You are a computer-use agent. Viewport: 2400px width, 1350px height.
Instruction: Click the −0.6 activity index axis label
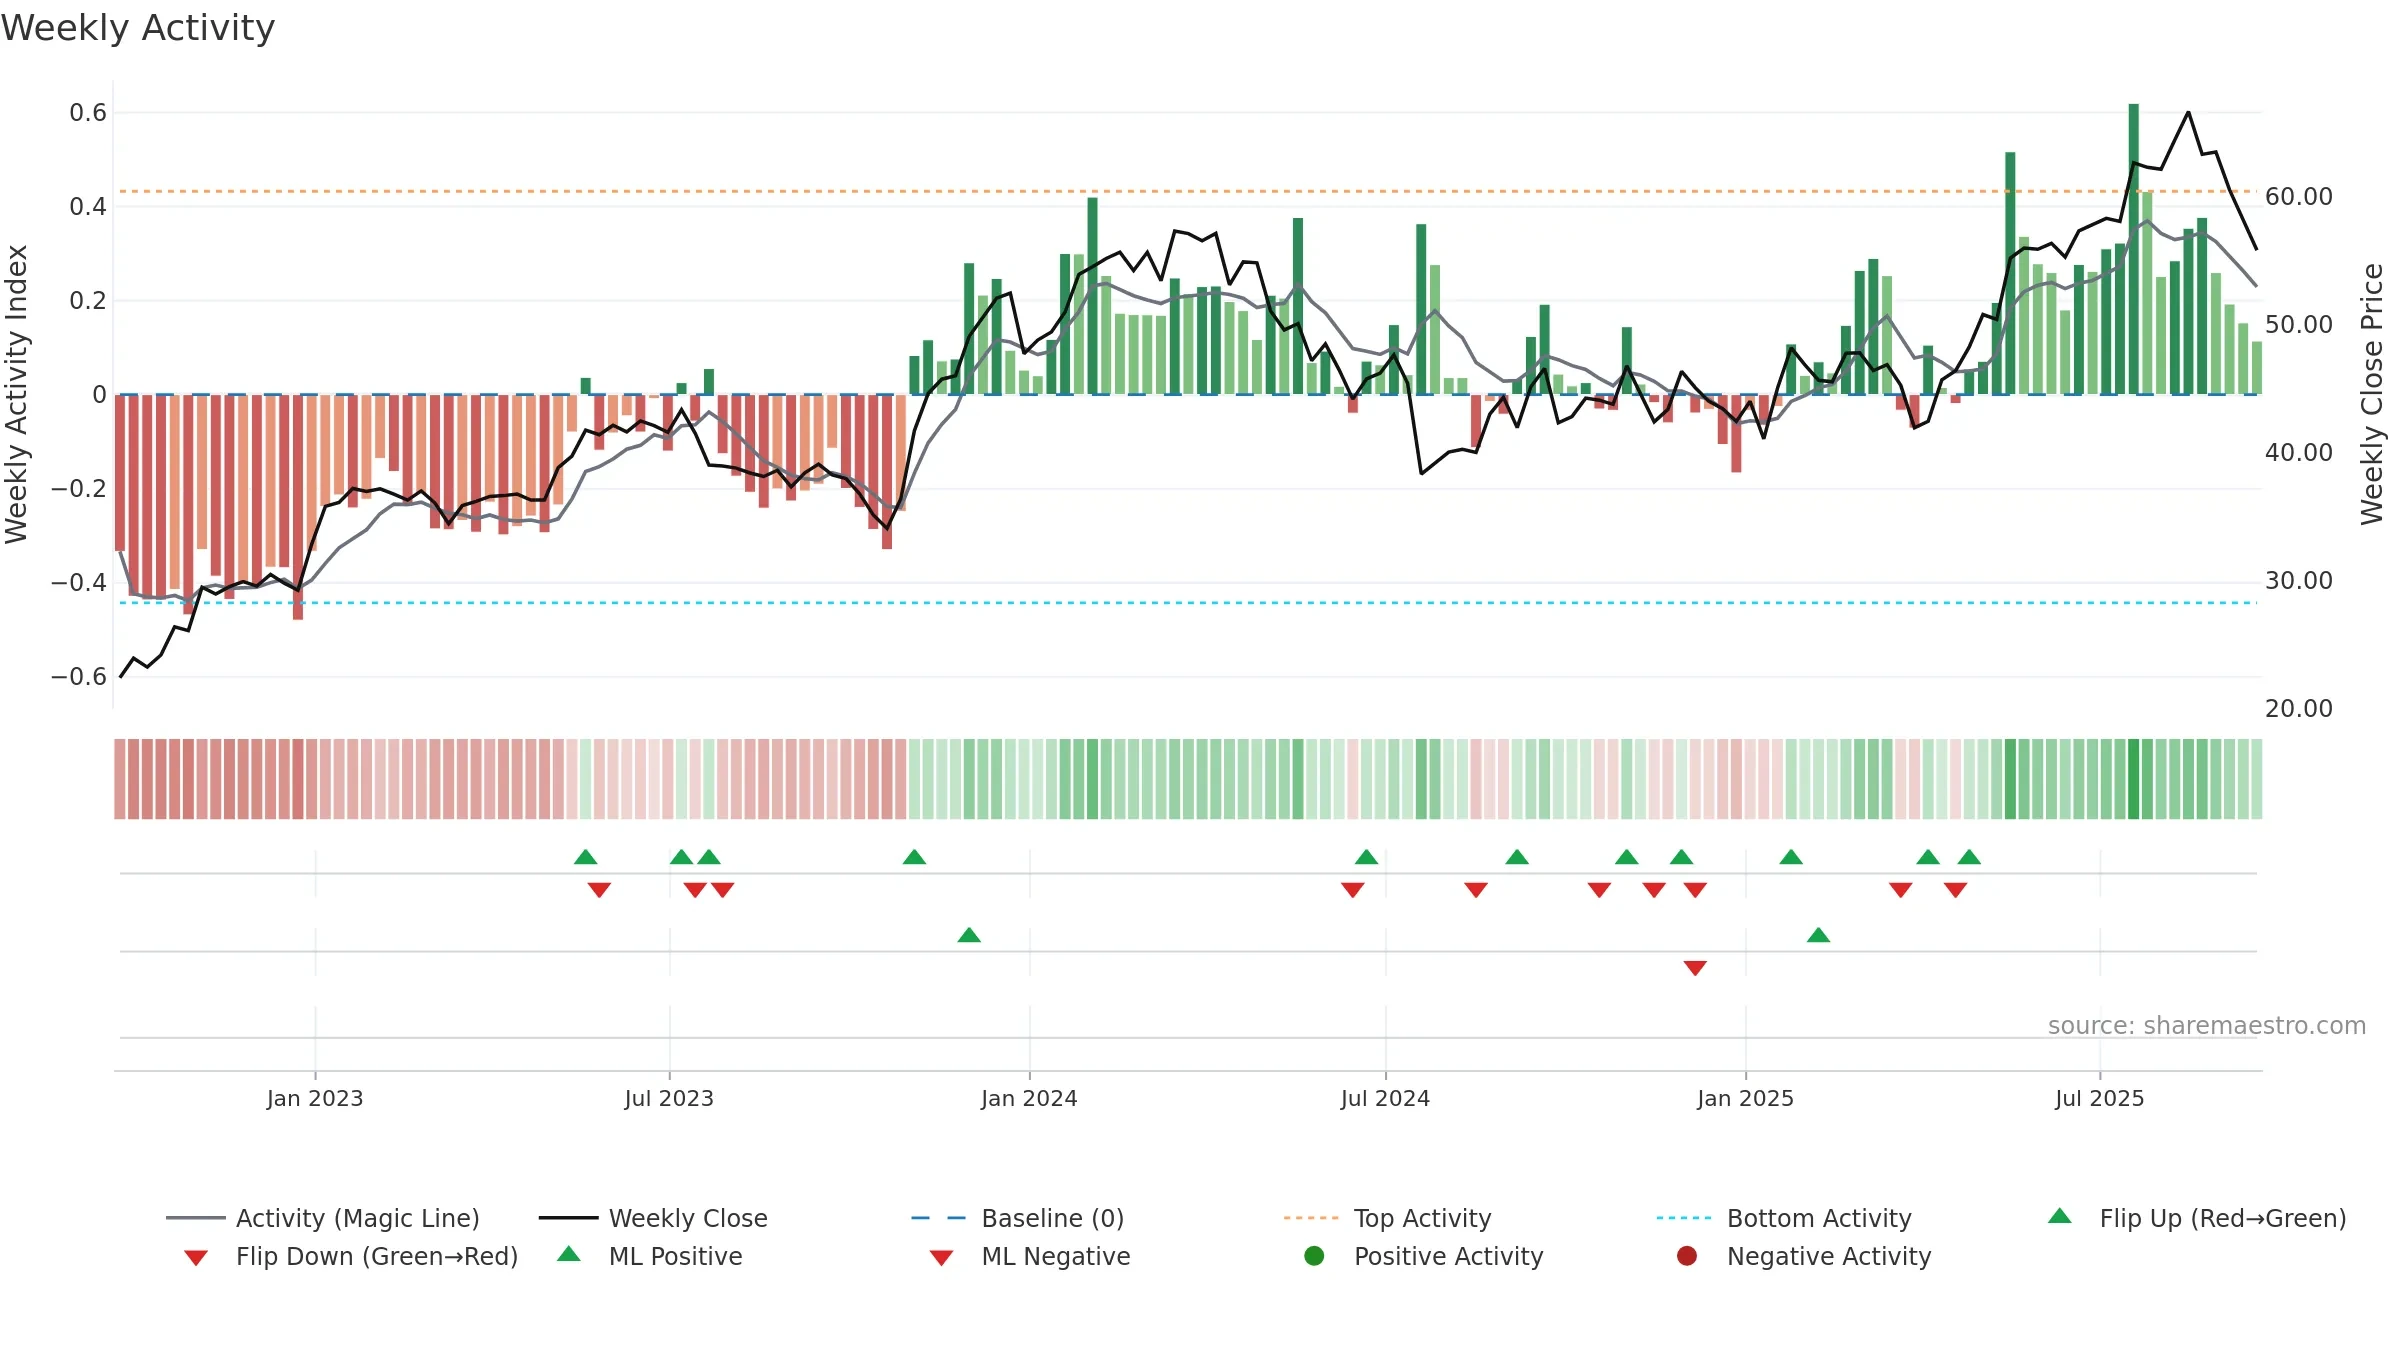click(x=79, y=676)
